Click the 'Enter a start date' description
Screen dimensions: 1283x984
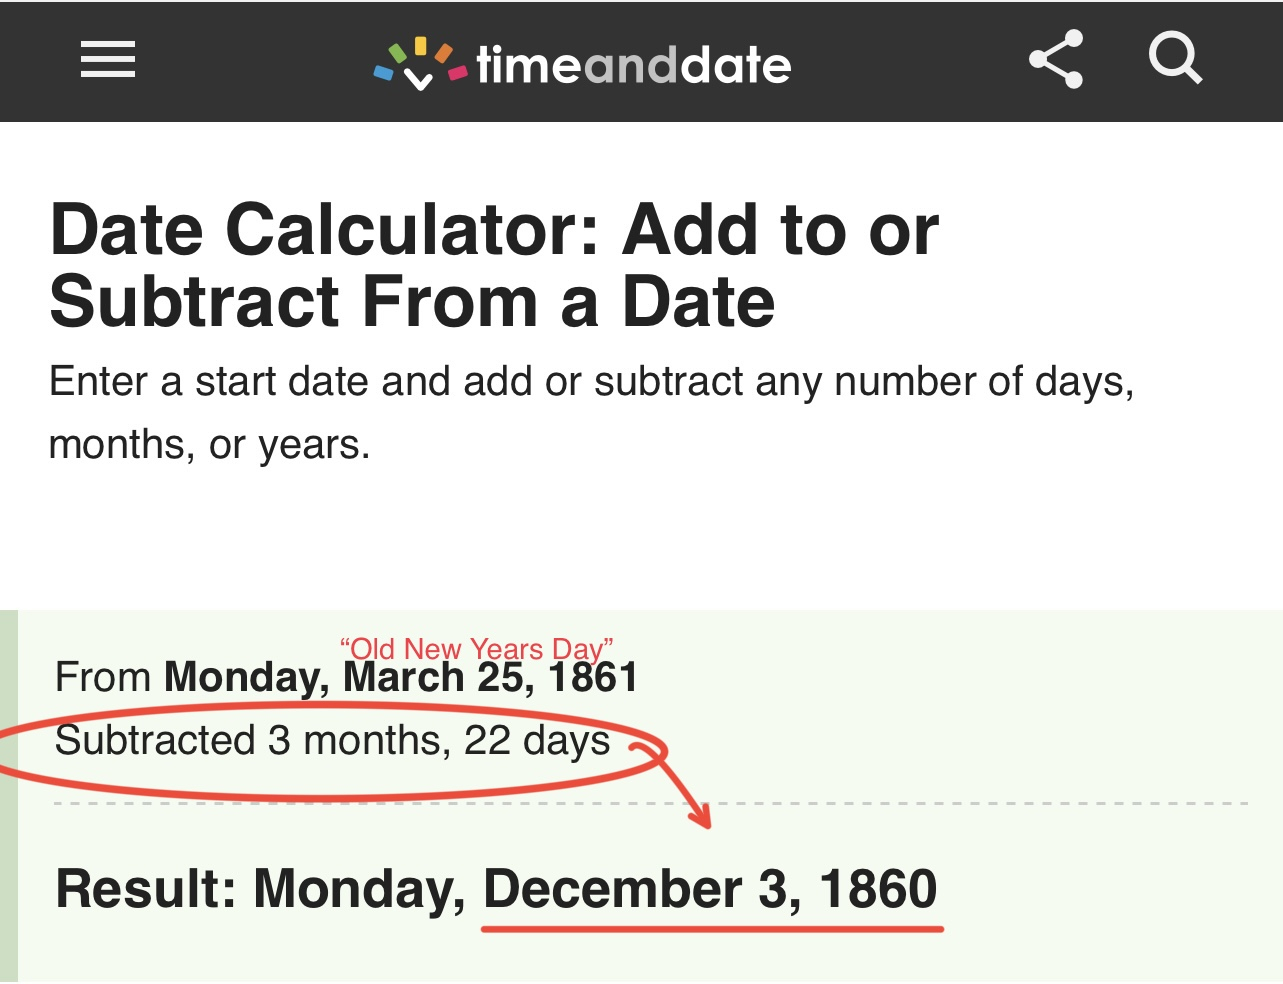coord(590,382)
